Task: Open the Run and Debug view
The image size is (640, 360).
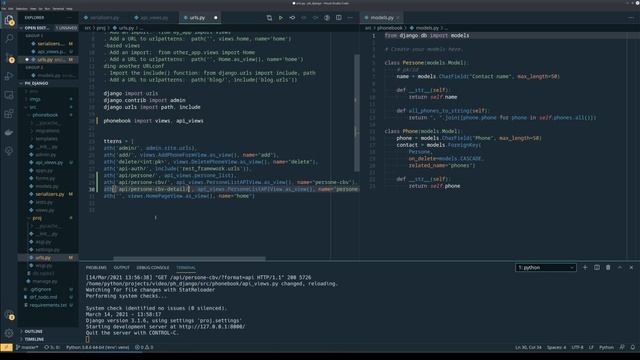Action: pyautogui.click(x=9, y=76)
